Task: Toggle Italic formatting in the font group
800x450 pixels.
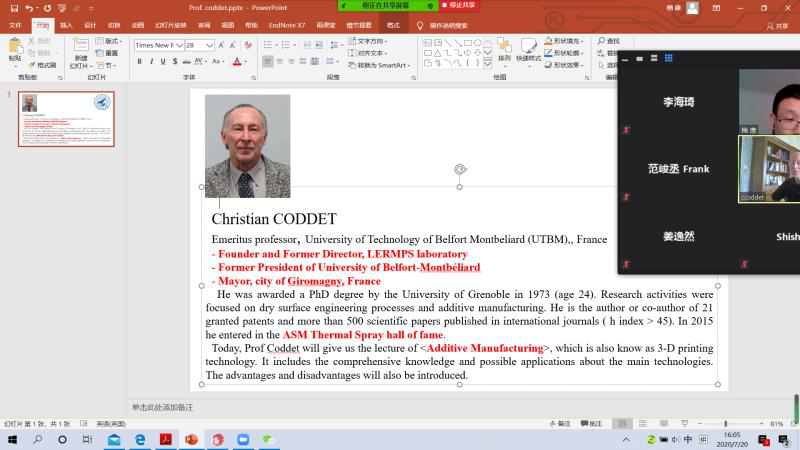Action: pyautogui.click(x=152, y=61)
